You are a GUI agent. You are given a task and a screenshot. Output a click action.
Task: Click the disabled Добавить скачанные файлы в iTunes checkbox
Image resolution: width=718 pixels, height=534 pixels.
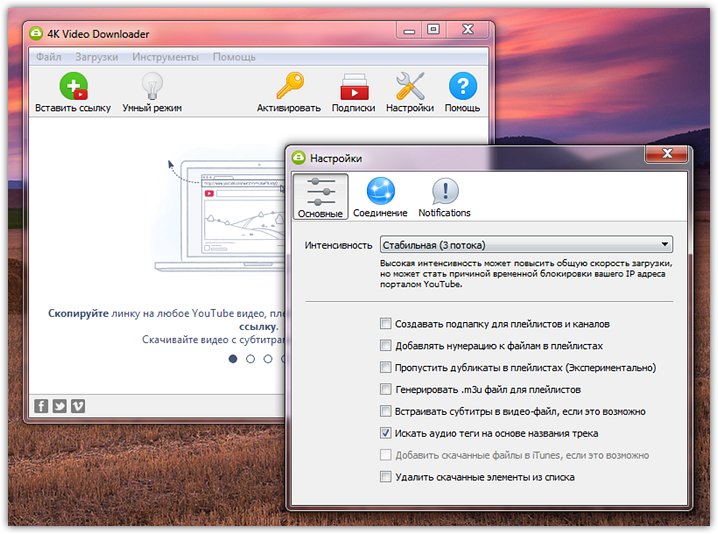(x=386, y=455)
